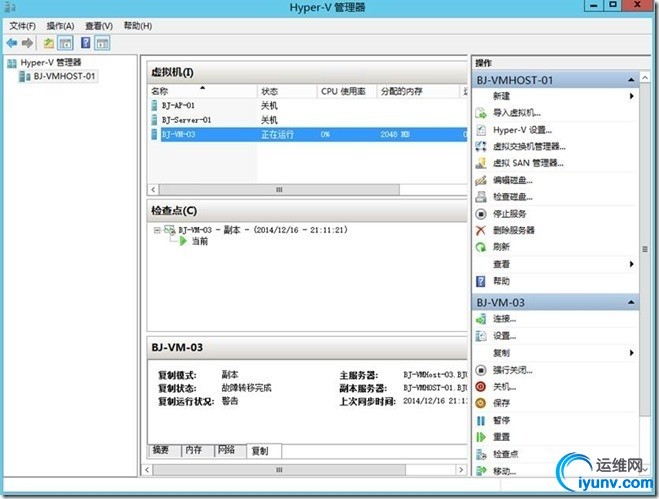659x499 pixels.
Task: Toggle the console tree pane toolbar icon
Action: tap(65, 42)
